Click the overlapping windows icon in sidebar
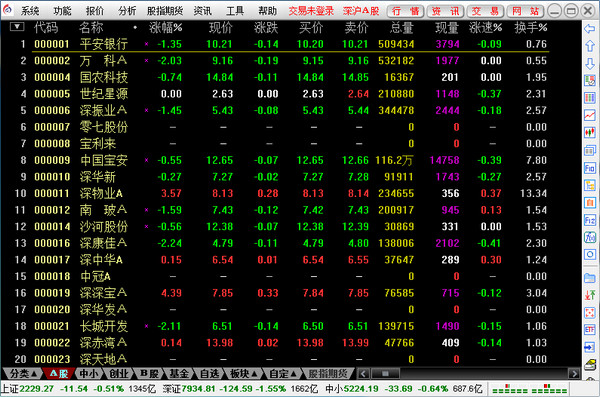Viewport: 600px width, 397px height. (590, 150)
